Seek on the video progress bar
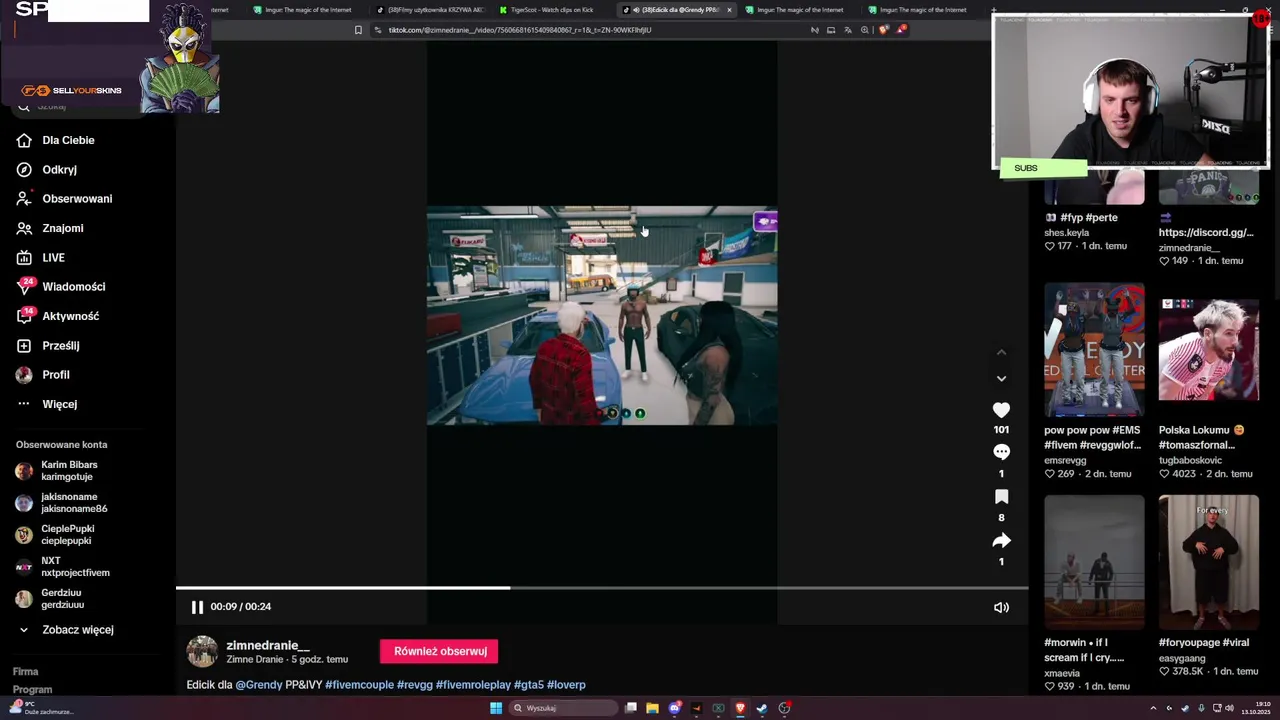 pyautogui.click(x=602, y=588)
